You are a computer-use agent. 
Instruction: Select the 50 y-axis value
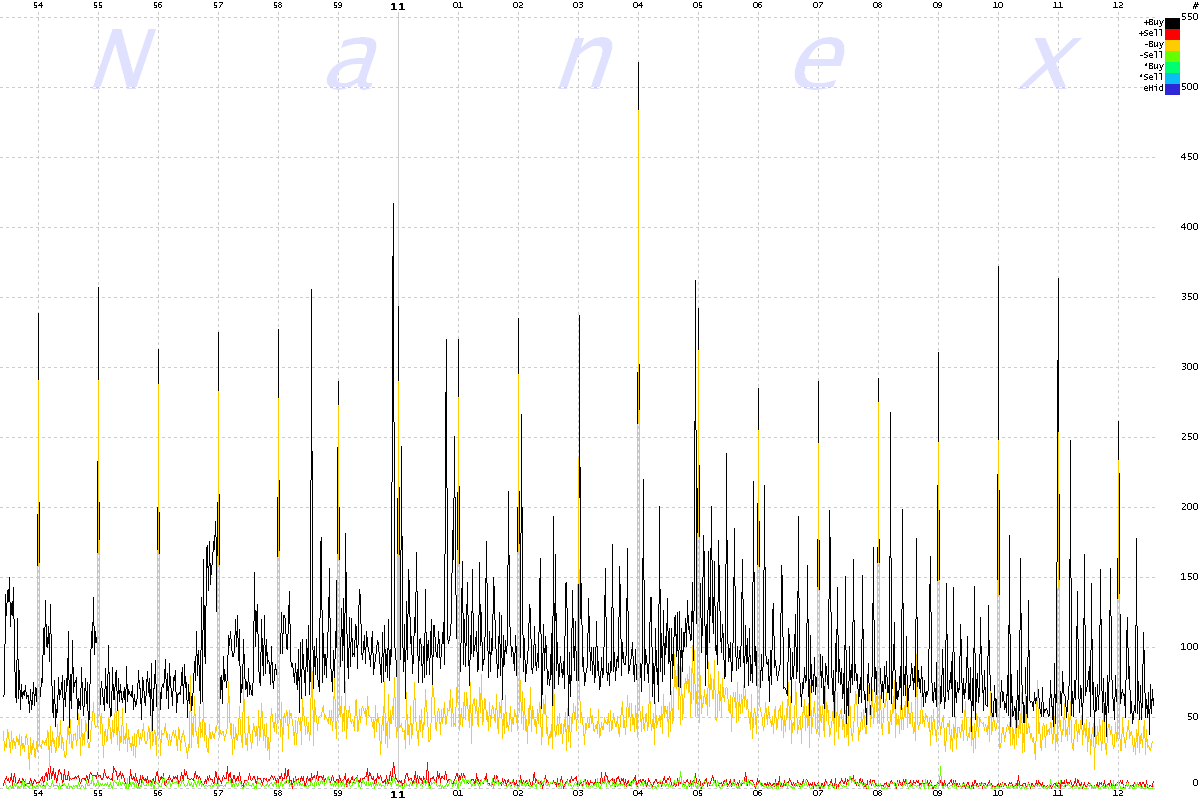click(1192, 718)
